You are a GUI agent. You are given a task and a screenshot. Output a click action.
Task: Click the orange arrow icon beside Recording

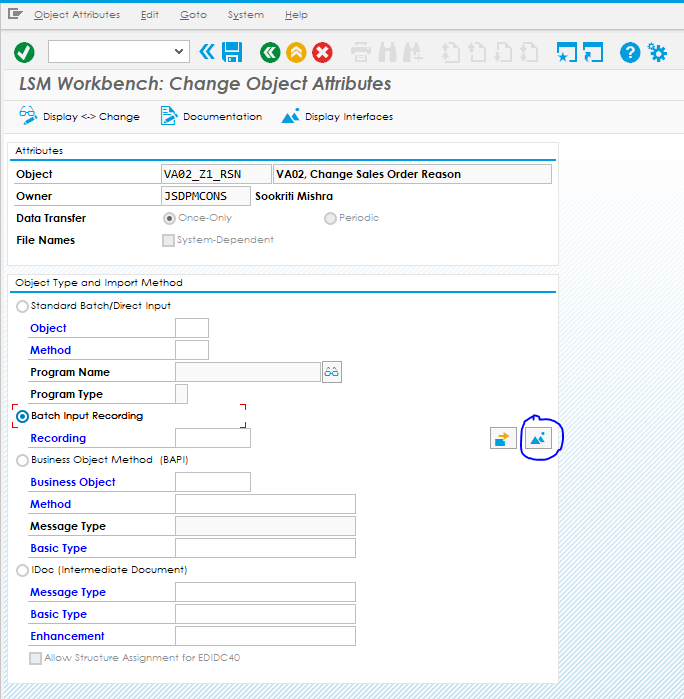point(503,438)
